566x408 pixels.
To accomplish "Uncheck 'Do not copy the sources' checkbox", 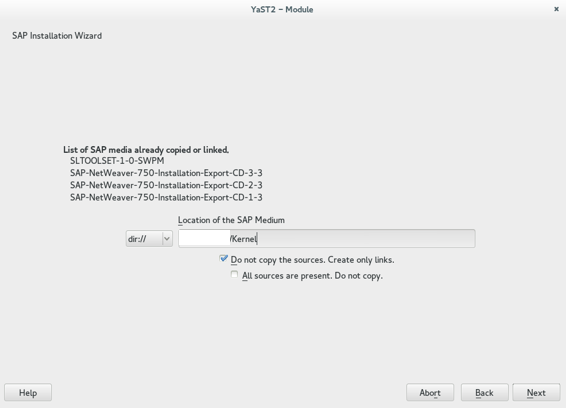I will coord(223,259).
